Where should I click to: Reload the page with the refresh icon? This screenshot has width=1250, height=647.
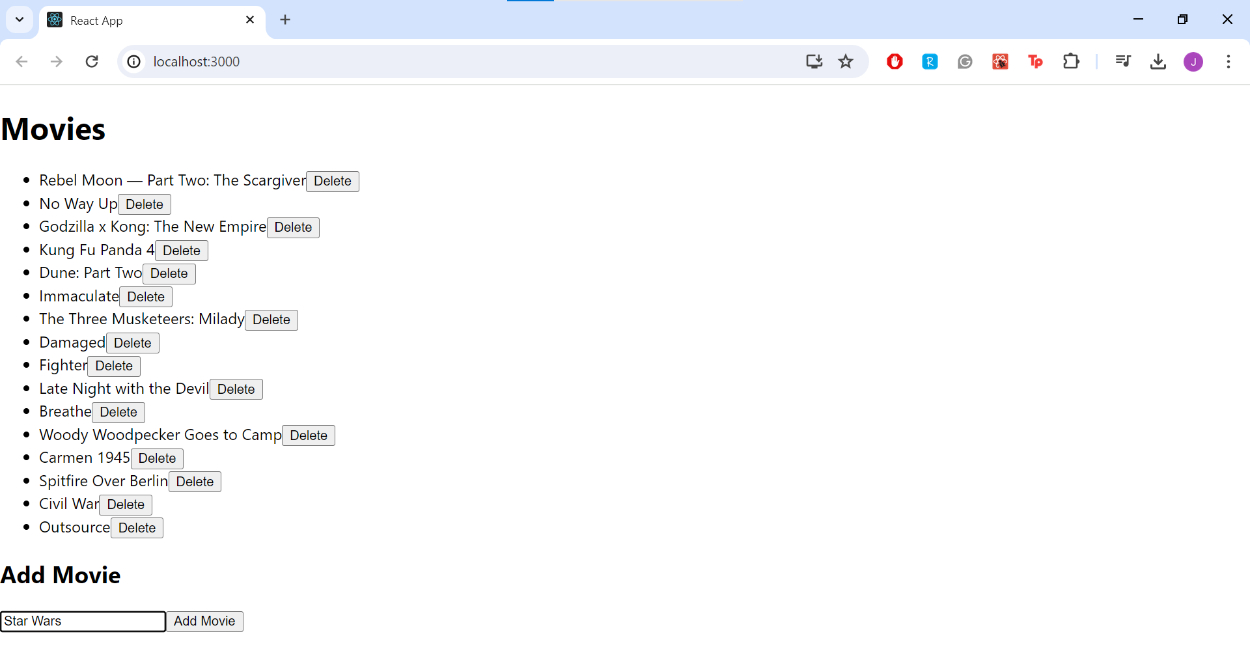point(92,62)
